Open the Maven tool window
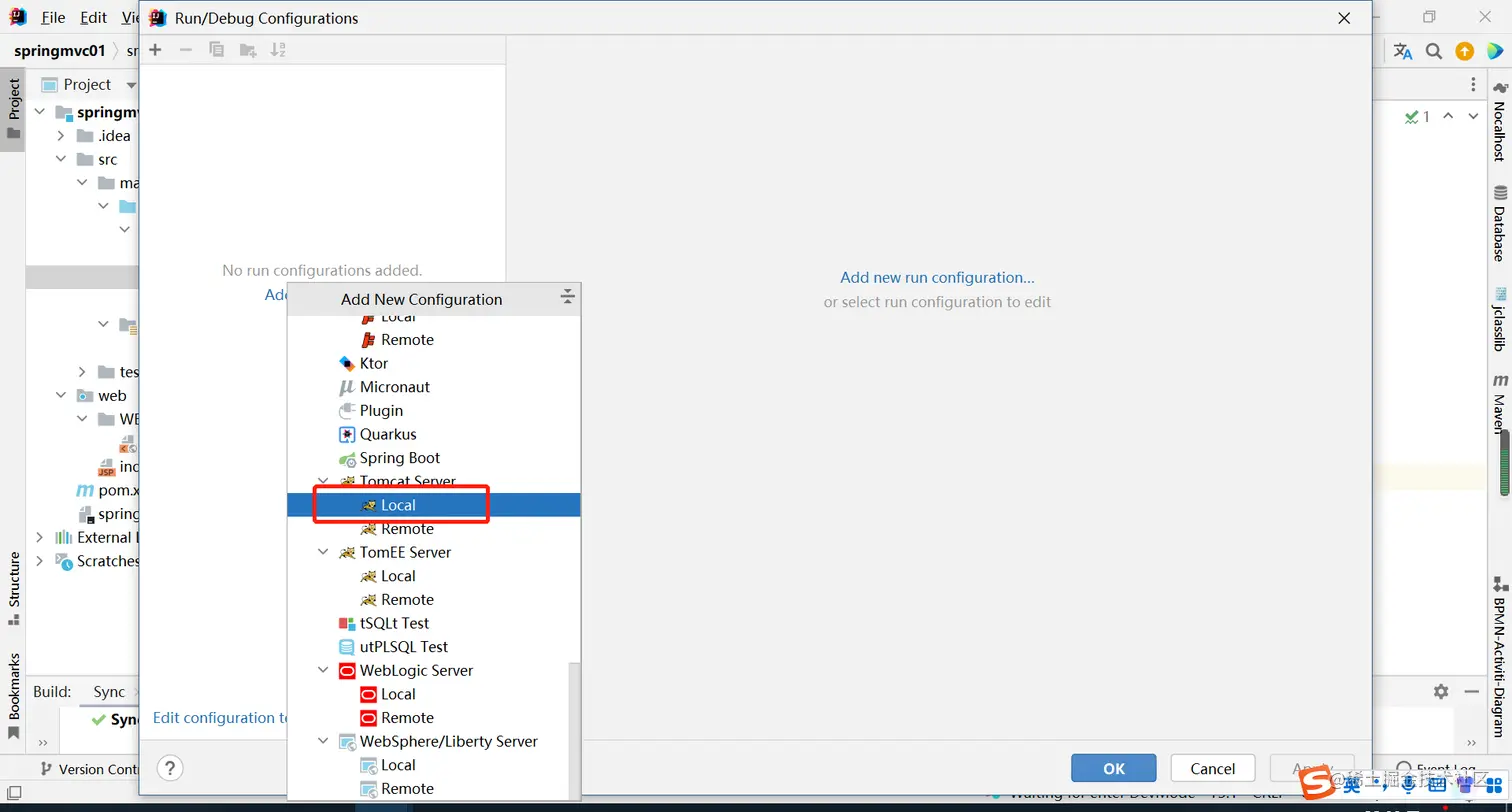Image resolution: width=1512 pixels, height=812 pixels. (x=1500, y=403)
